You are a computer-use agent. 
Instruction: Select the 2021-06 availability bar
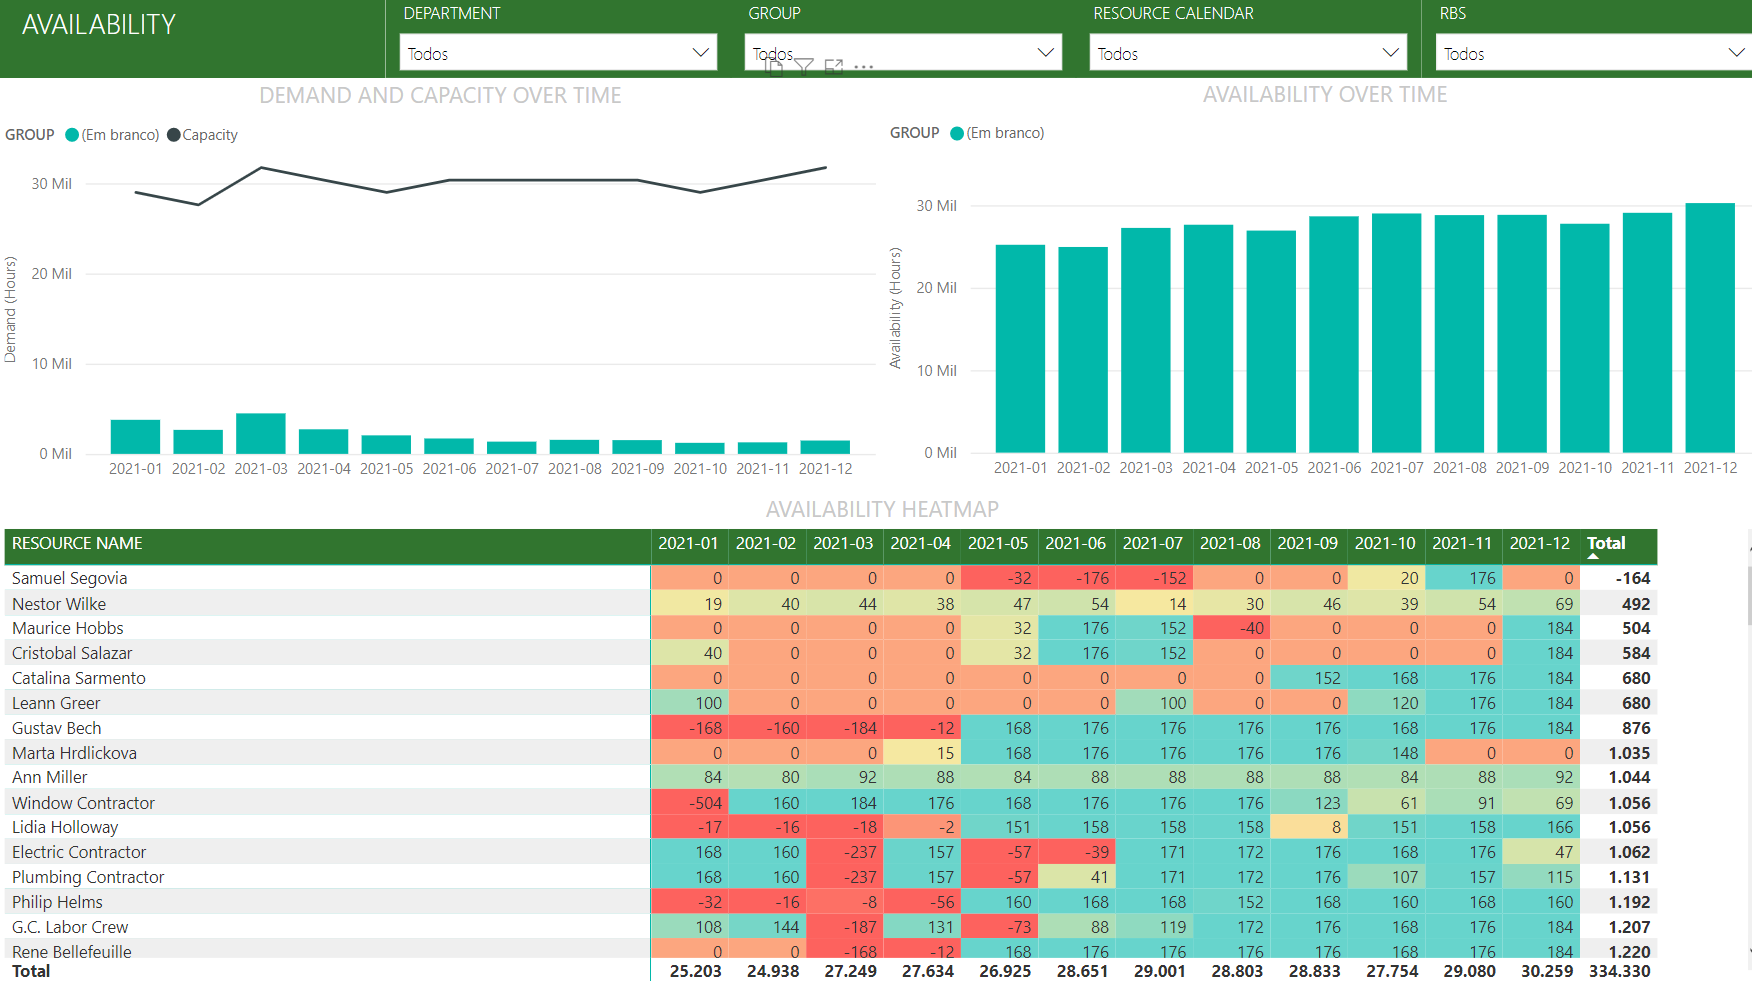(1334, 335)
